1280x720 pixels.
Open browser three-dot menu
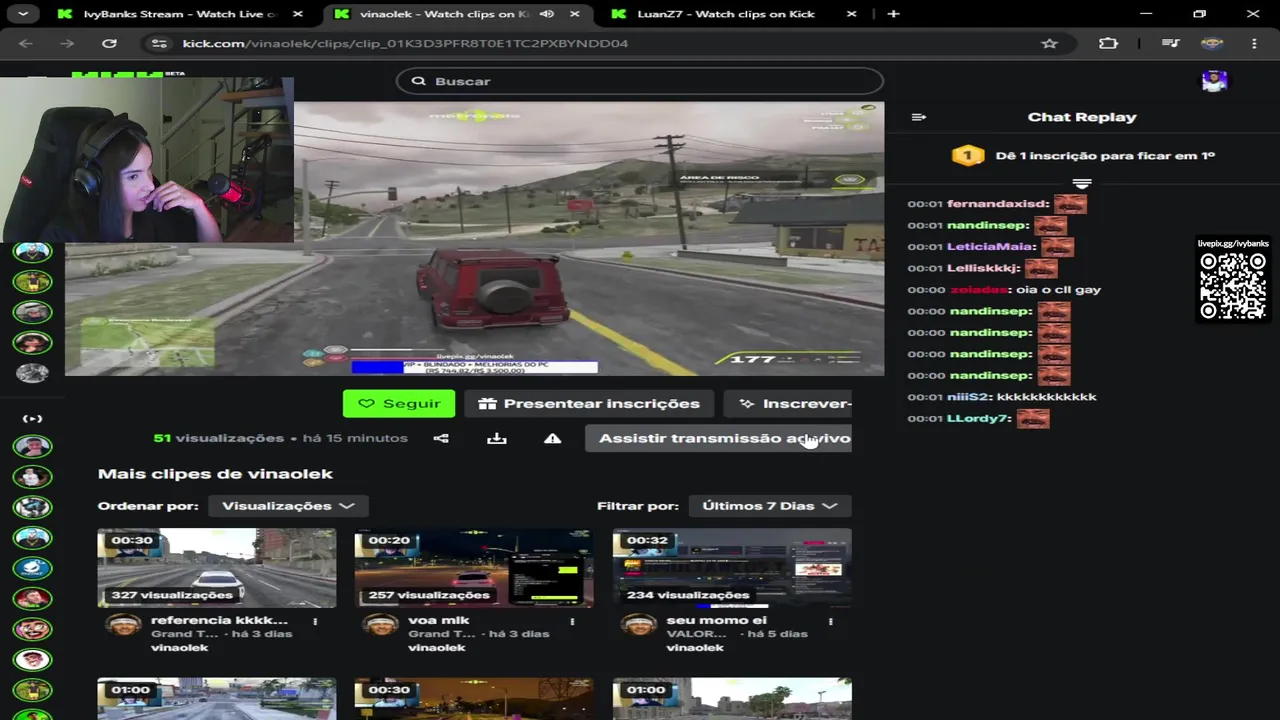(1254, 44)
